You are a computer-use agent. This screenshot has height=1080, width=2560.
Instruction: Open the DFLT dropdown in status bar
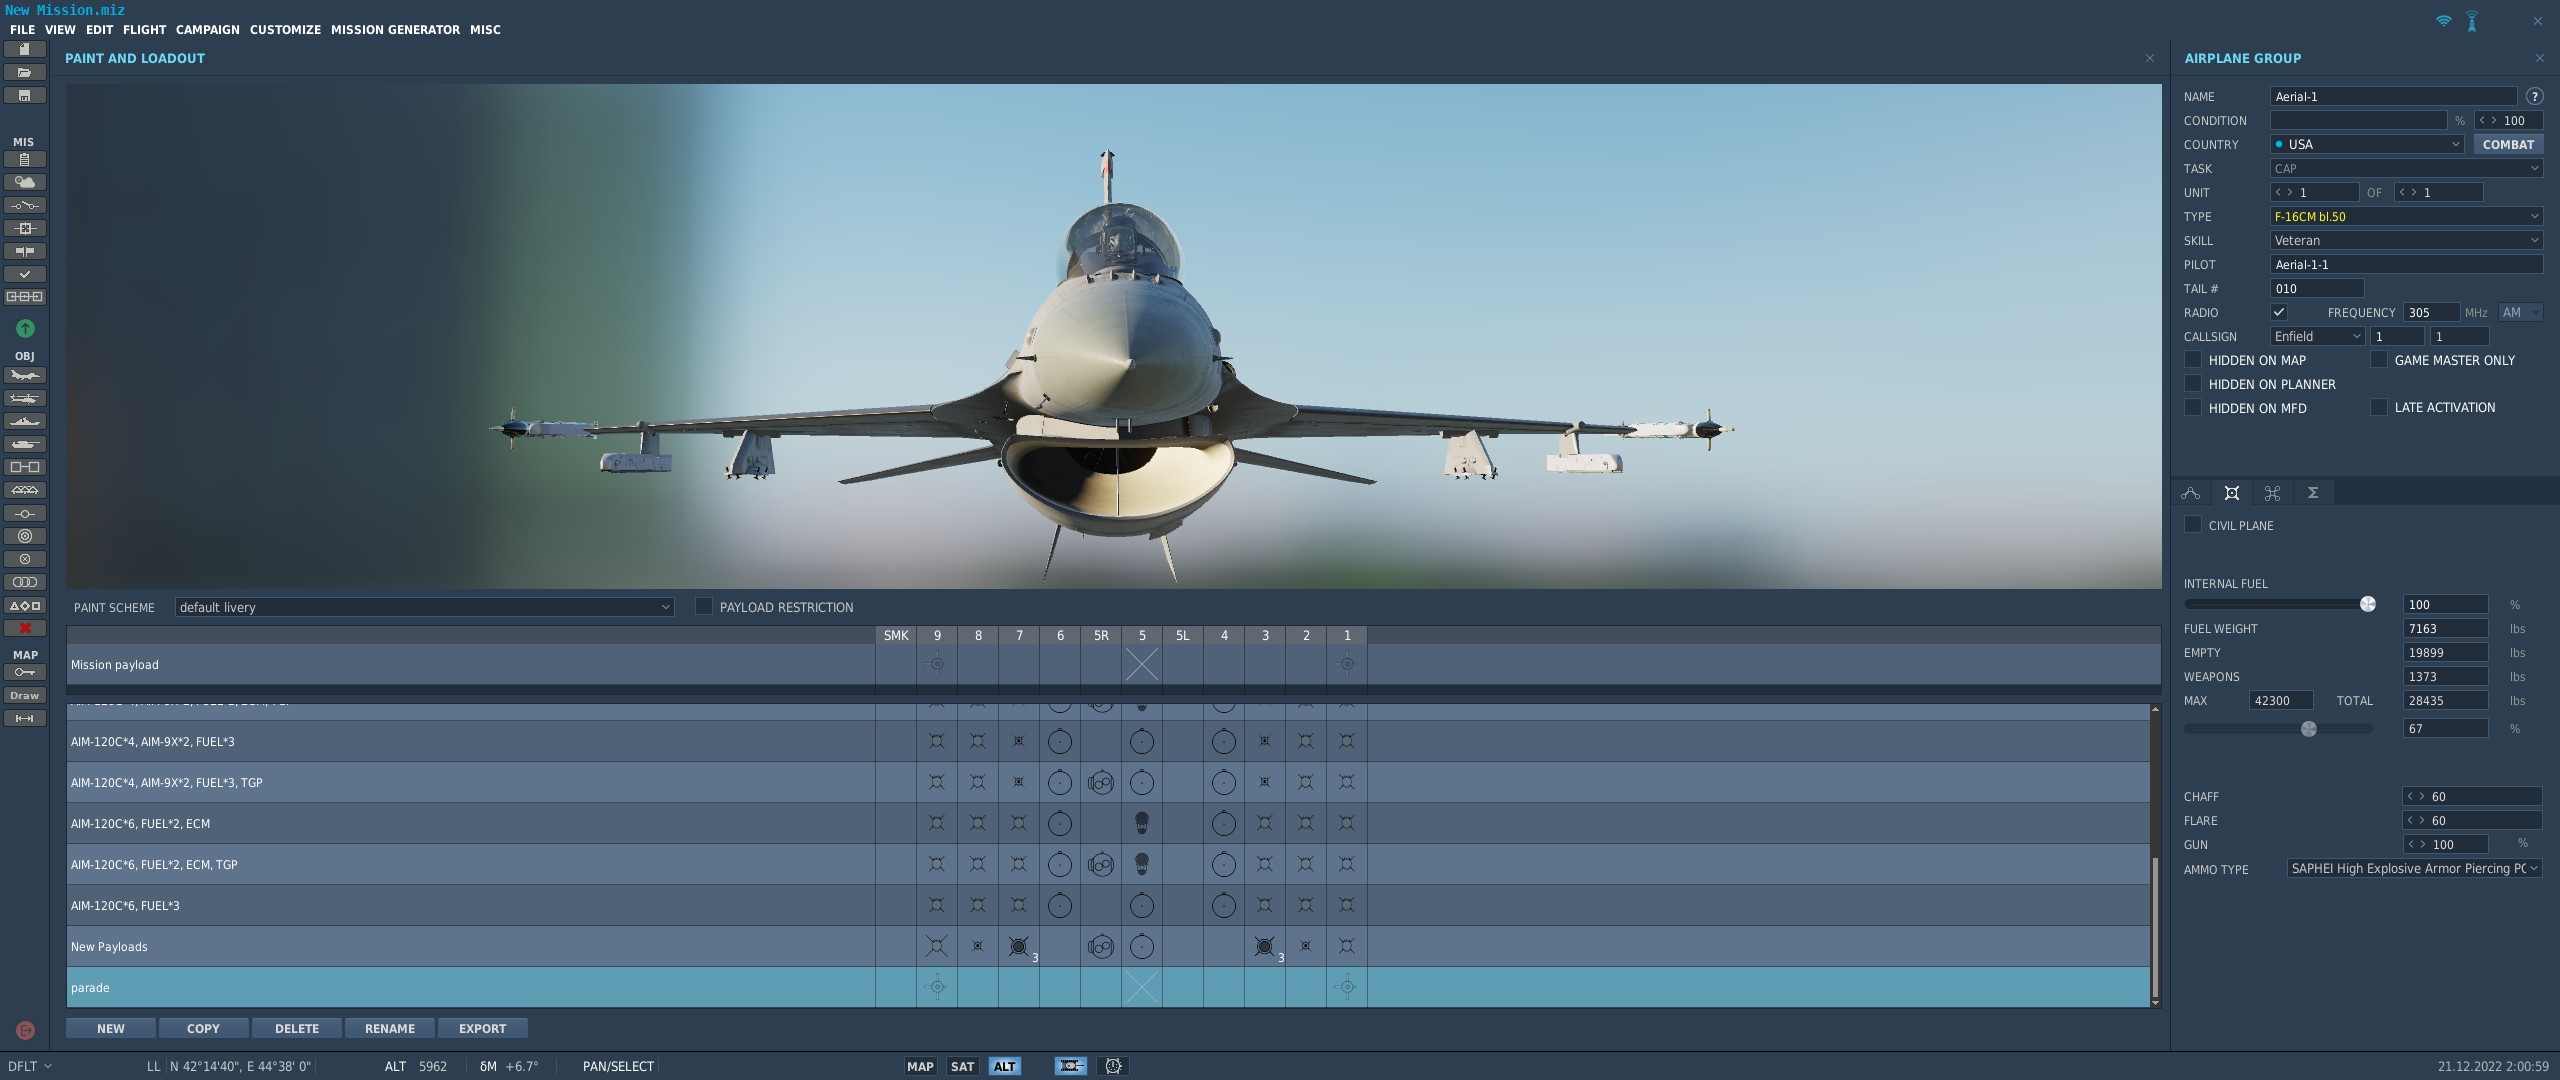[29, 1066]
